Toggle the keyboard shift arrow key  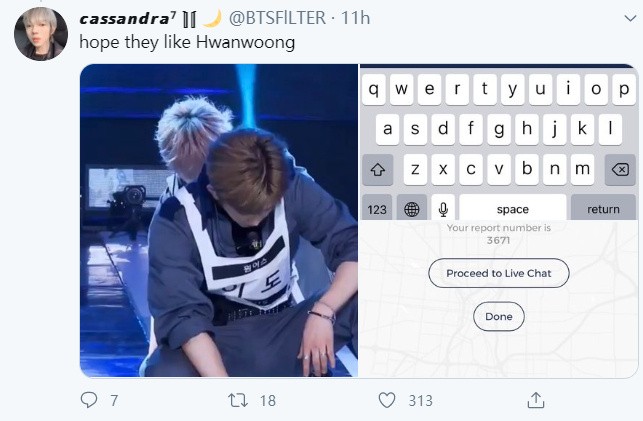378,169
